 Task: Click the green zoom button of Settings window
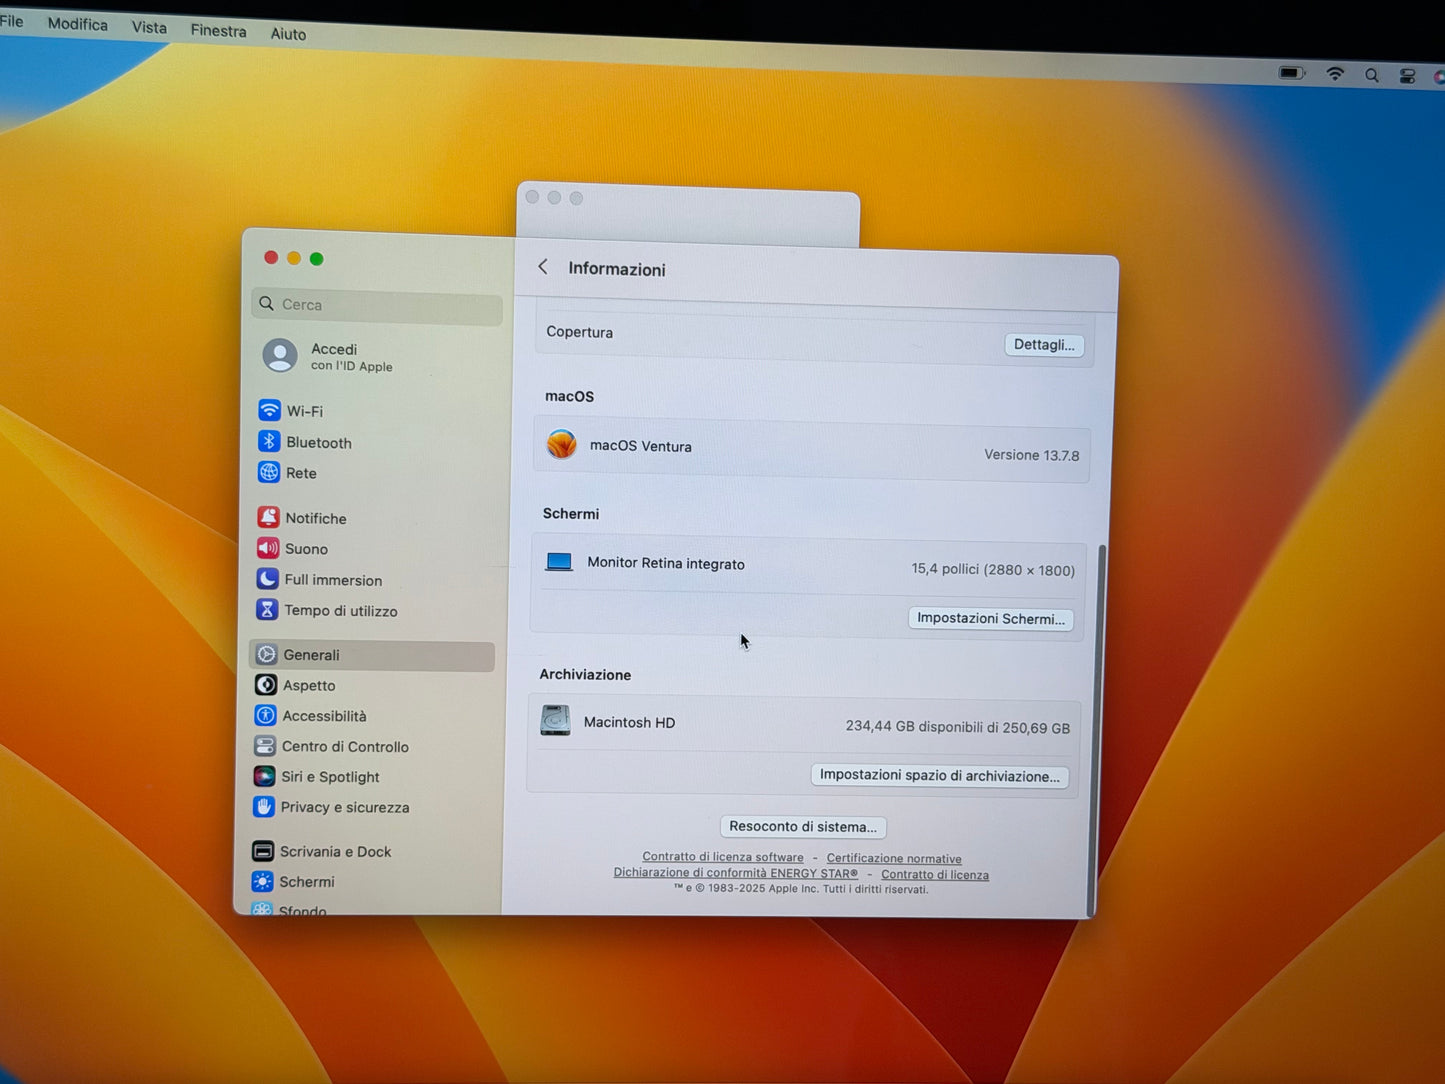pos(316,259)
